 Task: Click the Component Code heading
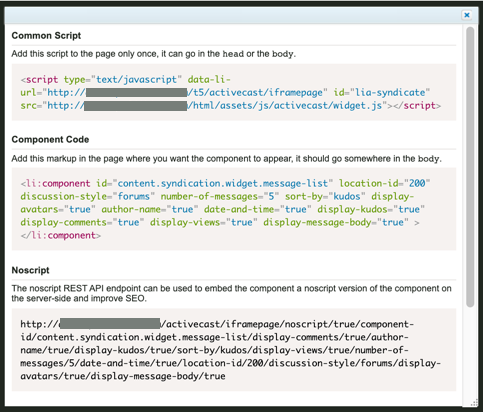(50, 139)
